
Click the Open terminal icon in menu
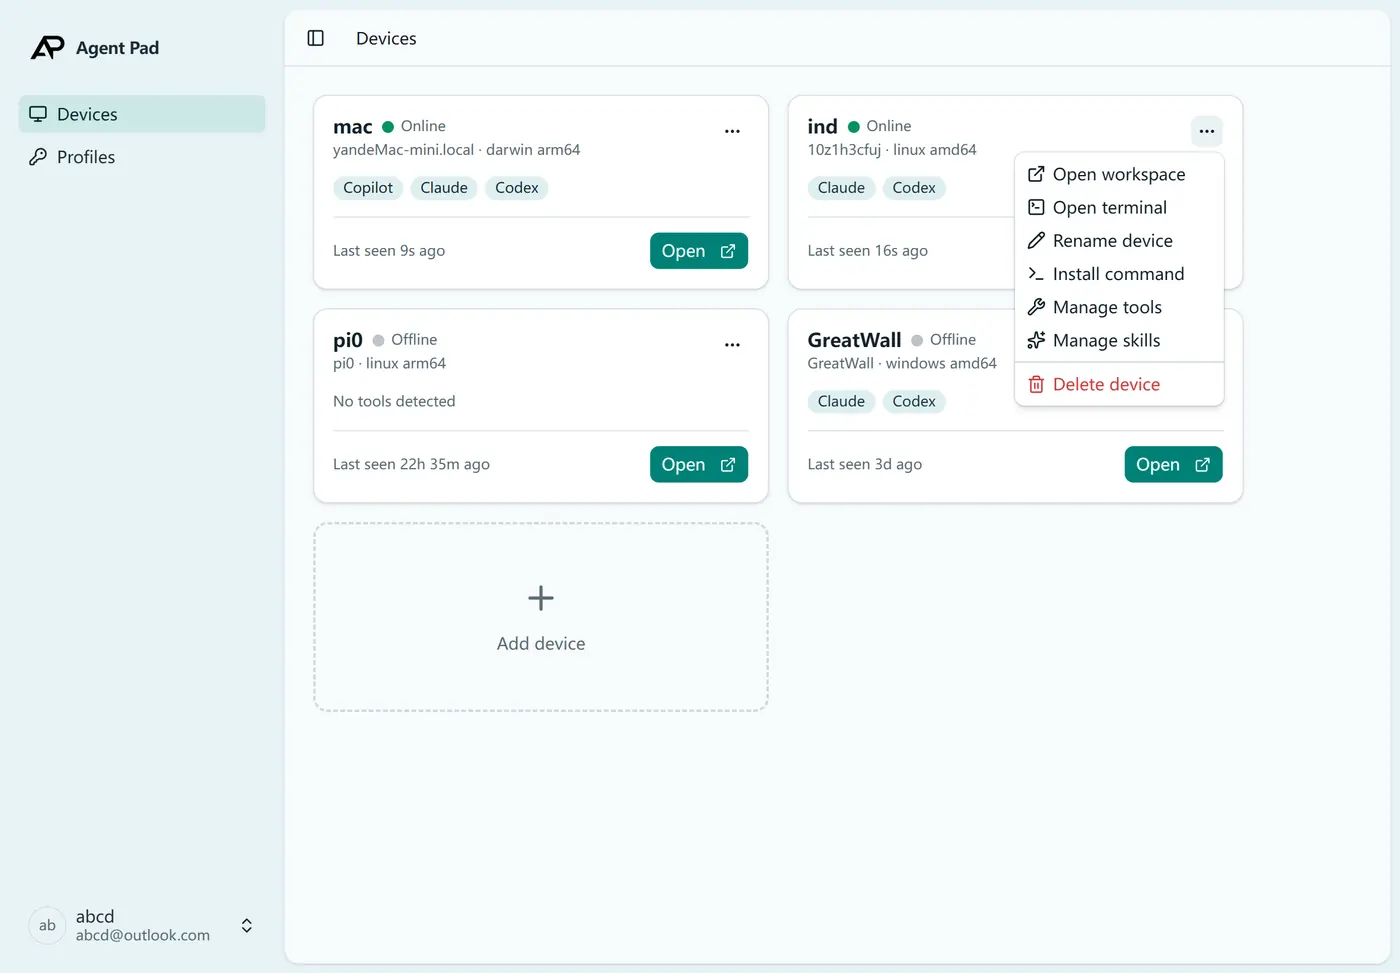click(1036, 207)
